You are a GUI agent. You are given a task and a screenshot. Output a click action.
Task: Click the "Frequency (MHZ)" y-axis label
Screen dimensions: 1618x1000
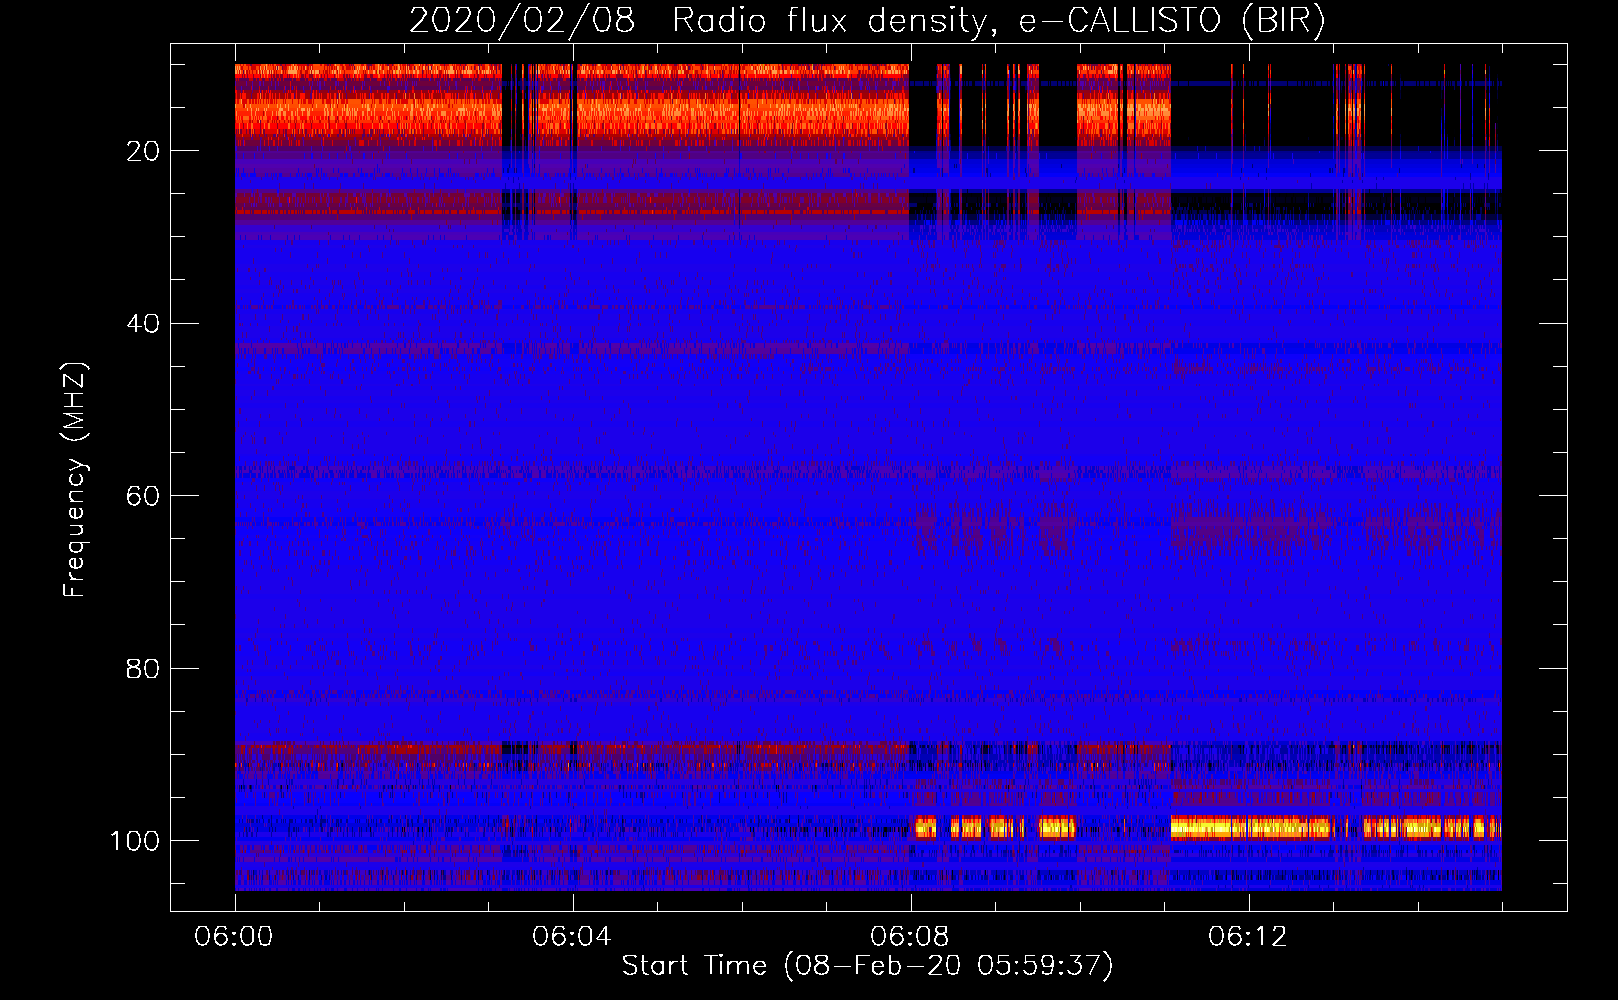75,480
